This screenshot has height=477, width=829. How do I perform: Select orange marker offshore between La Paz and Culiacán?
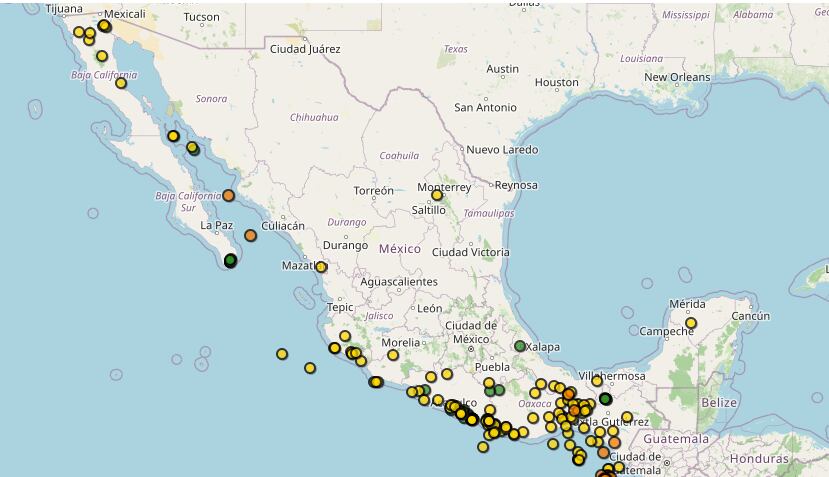coord(251,235)
